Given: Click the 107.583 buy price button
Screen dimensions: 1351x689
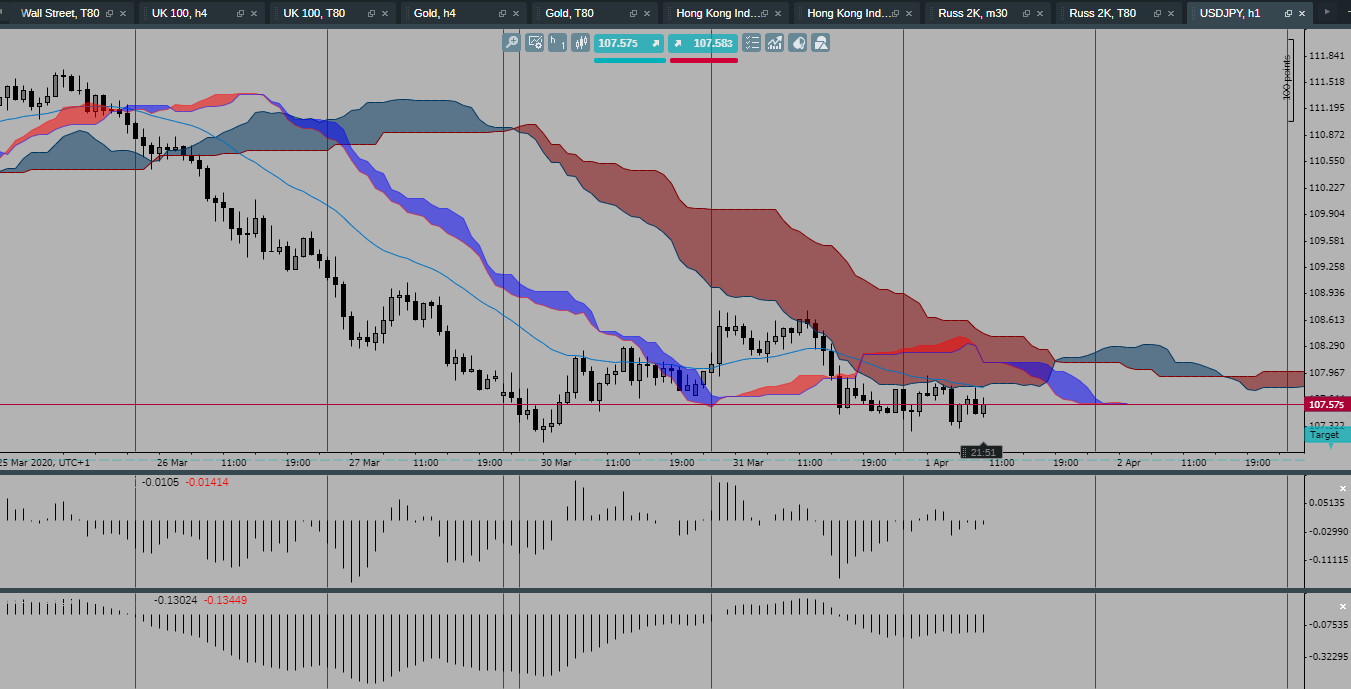Looking at the screenshot, I should [703, 43].
